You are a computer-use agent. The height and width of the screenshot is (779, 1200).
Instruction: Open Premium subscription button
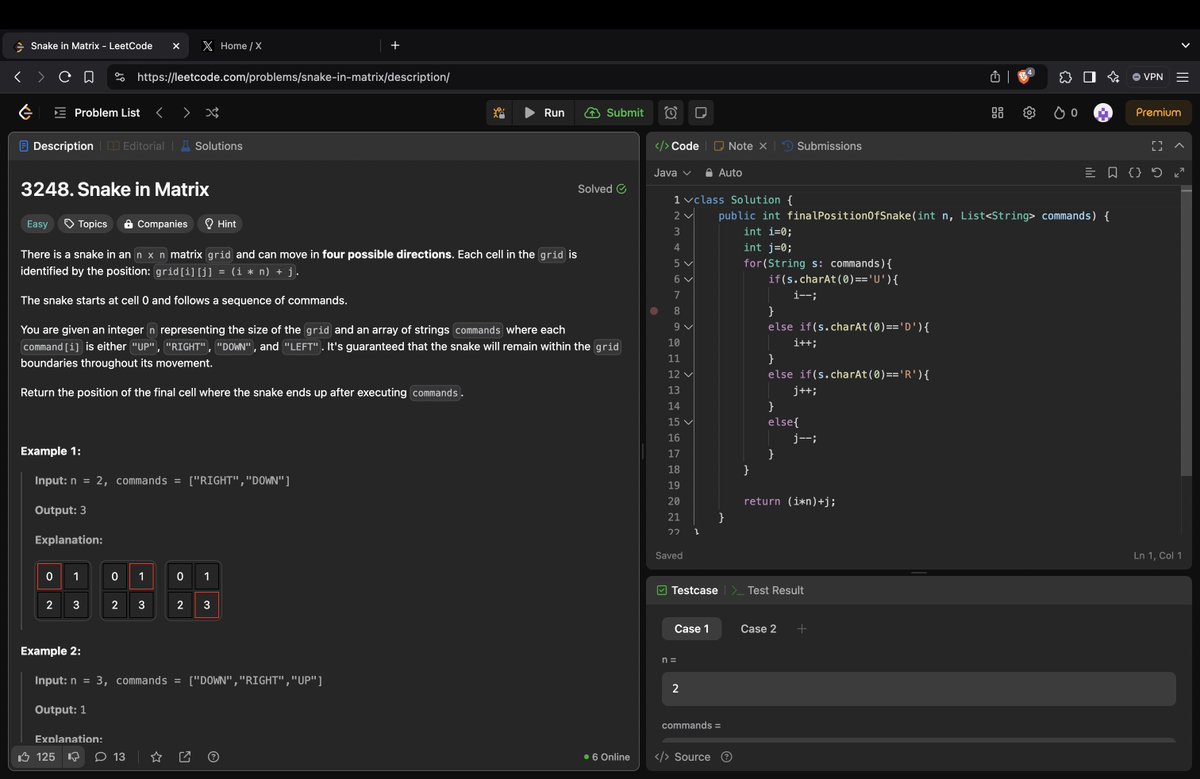tap(1159, 113)
